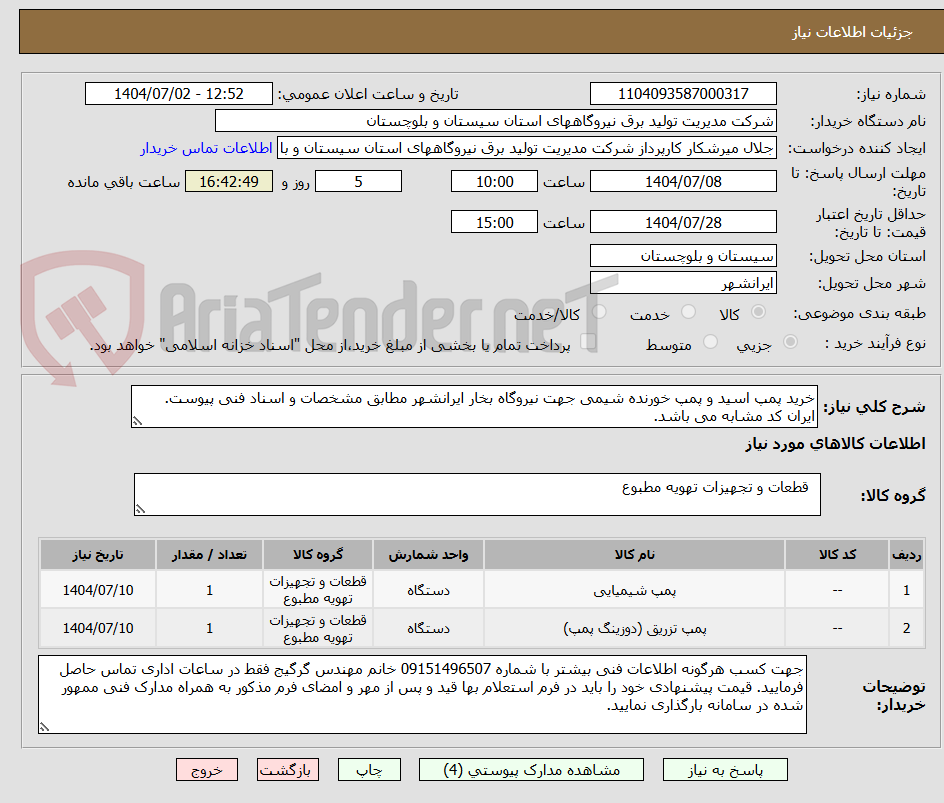
Task: Open the سیستان و بلوچستان province dropdown
Action: tap(683, 255)
